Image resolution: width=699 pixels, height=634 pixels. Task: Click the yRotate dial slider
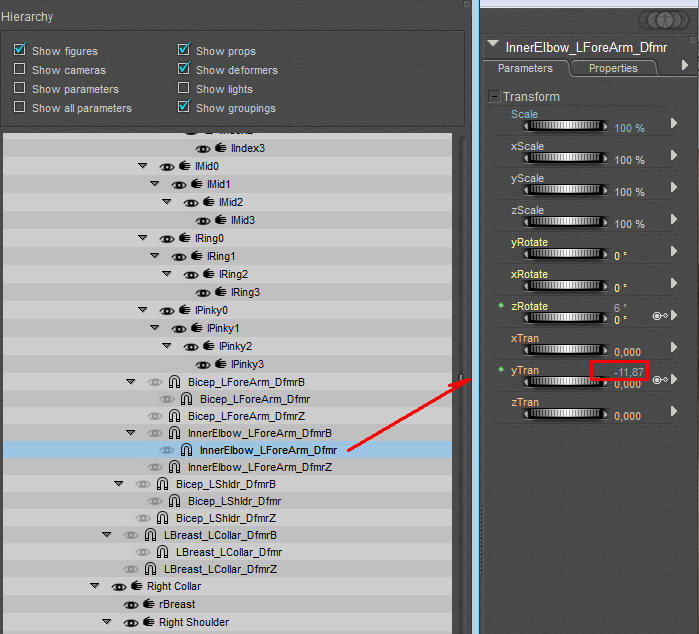pos(565,254)
